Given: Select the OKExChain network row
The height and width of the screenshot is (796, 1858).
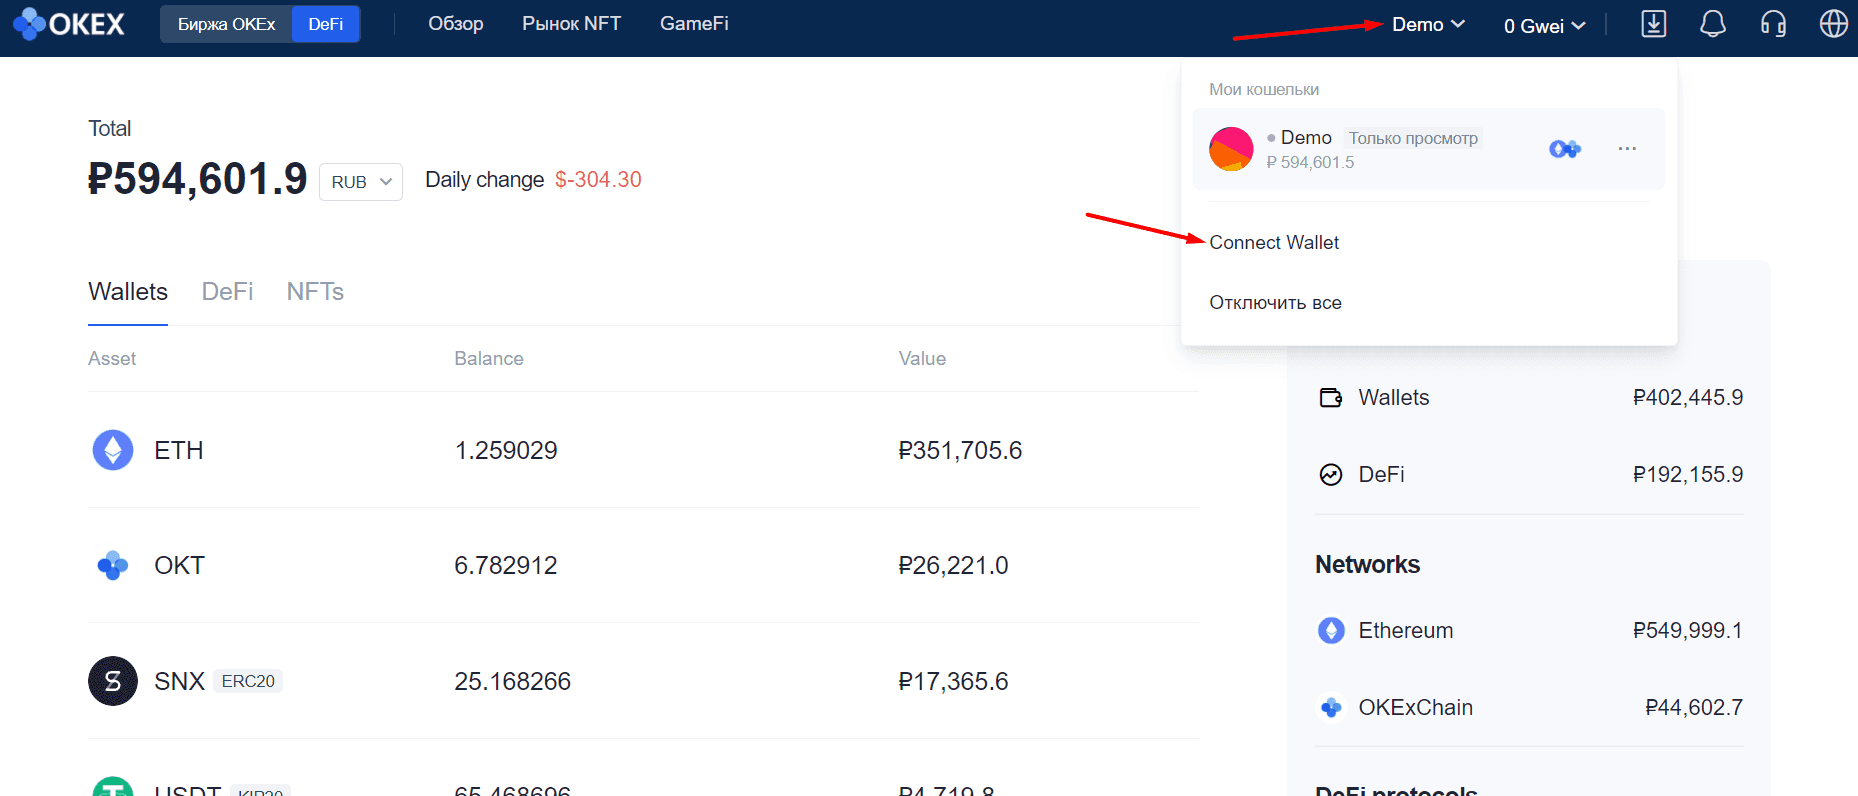Looking at the screenshot, I should [1530, 707].
